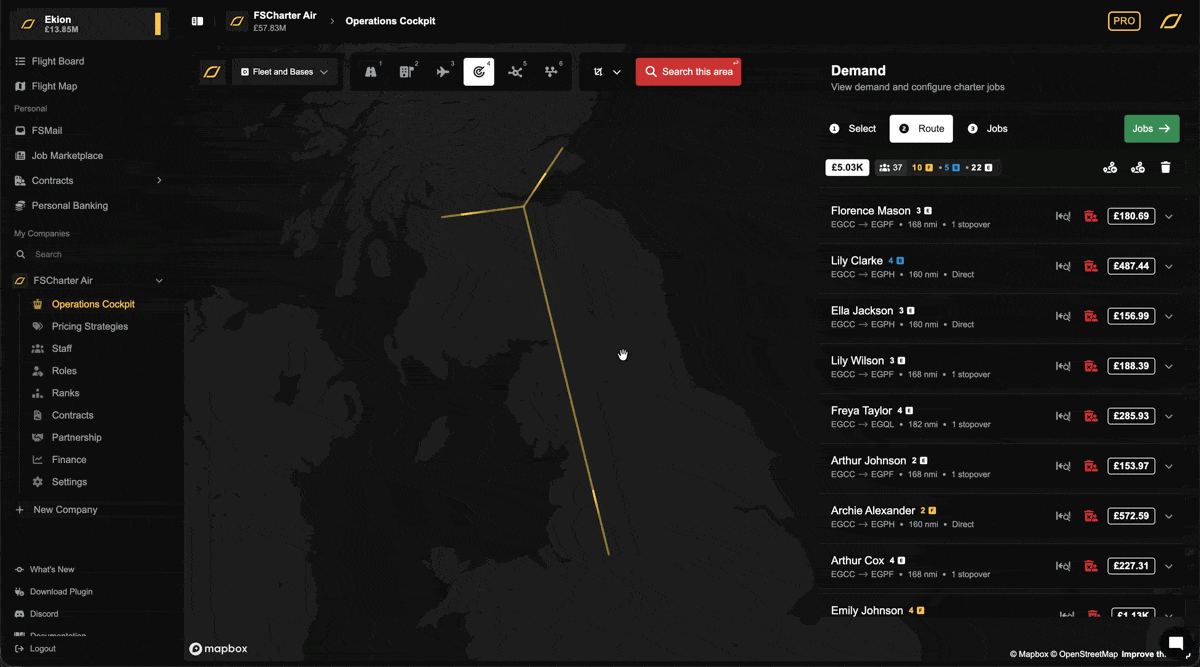Select the airplane tool in map toolbar

coord(443,72)
